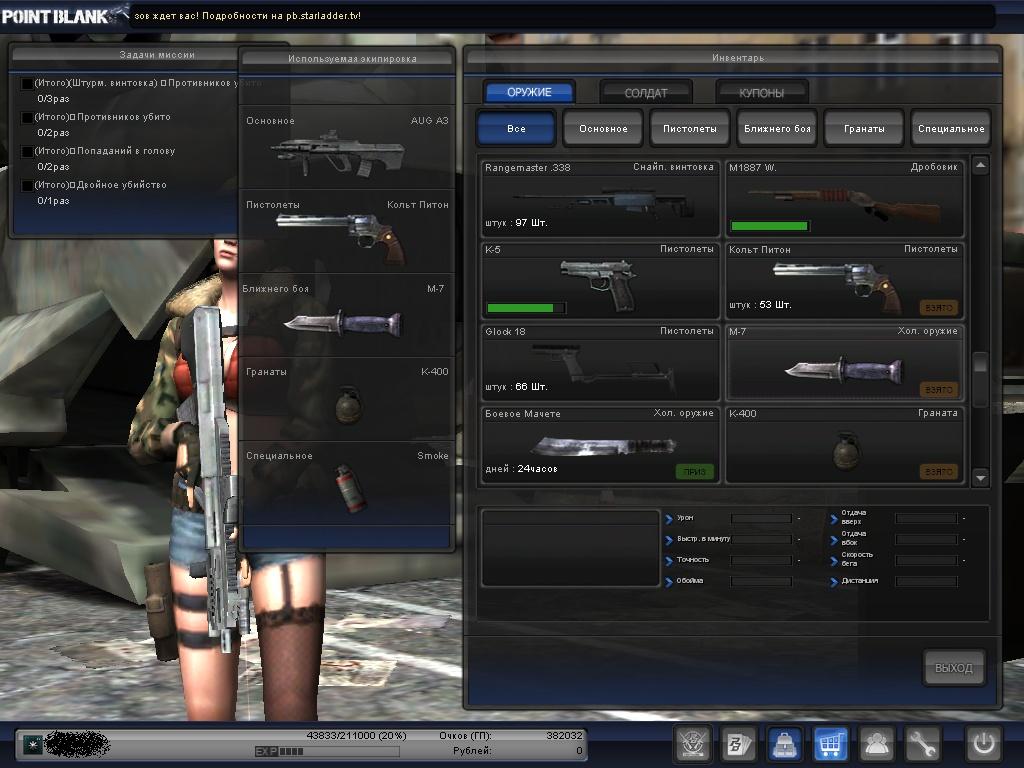Pick the Rangemaster .338 sniper rifle card
Image resolution: width=1024 pixels, height=768 pixels.
click(x=600, y=199)
